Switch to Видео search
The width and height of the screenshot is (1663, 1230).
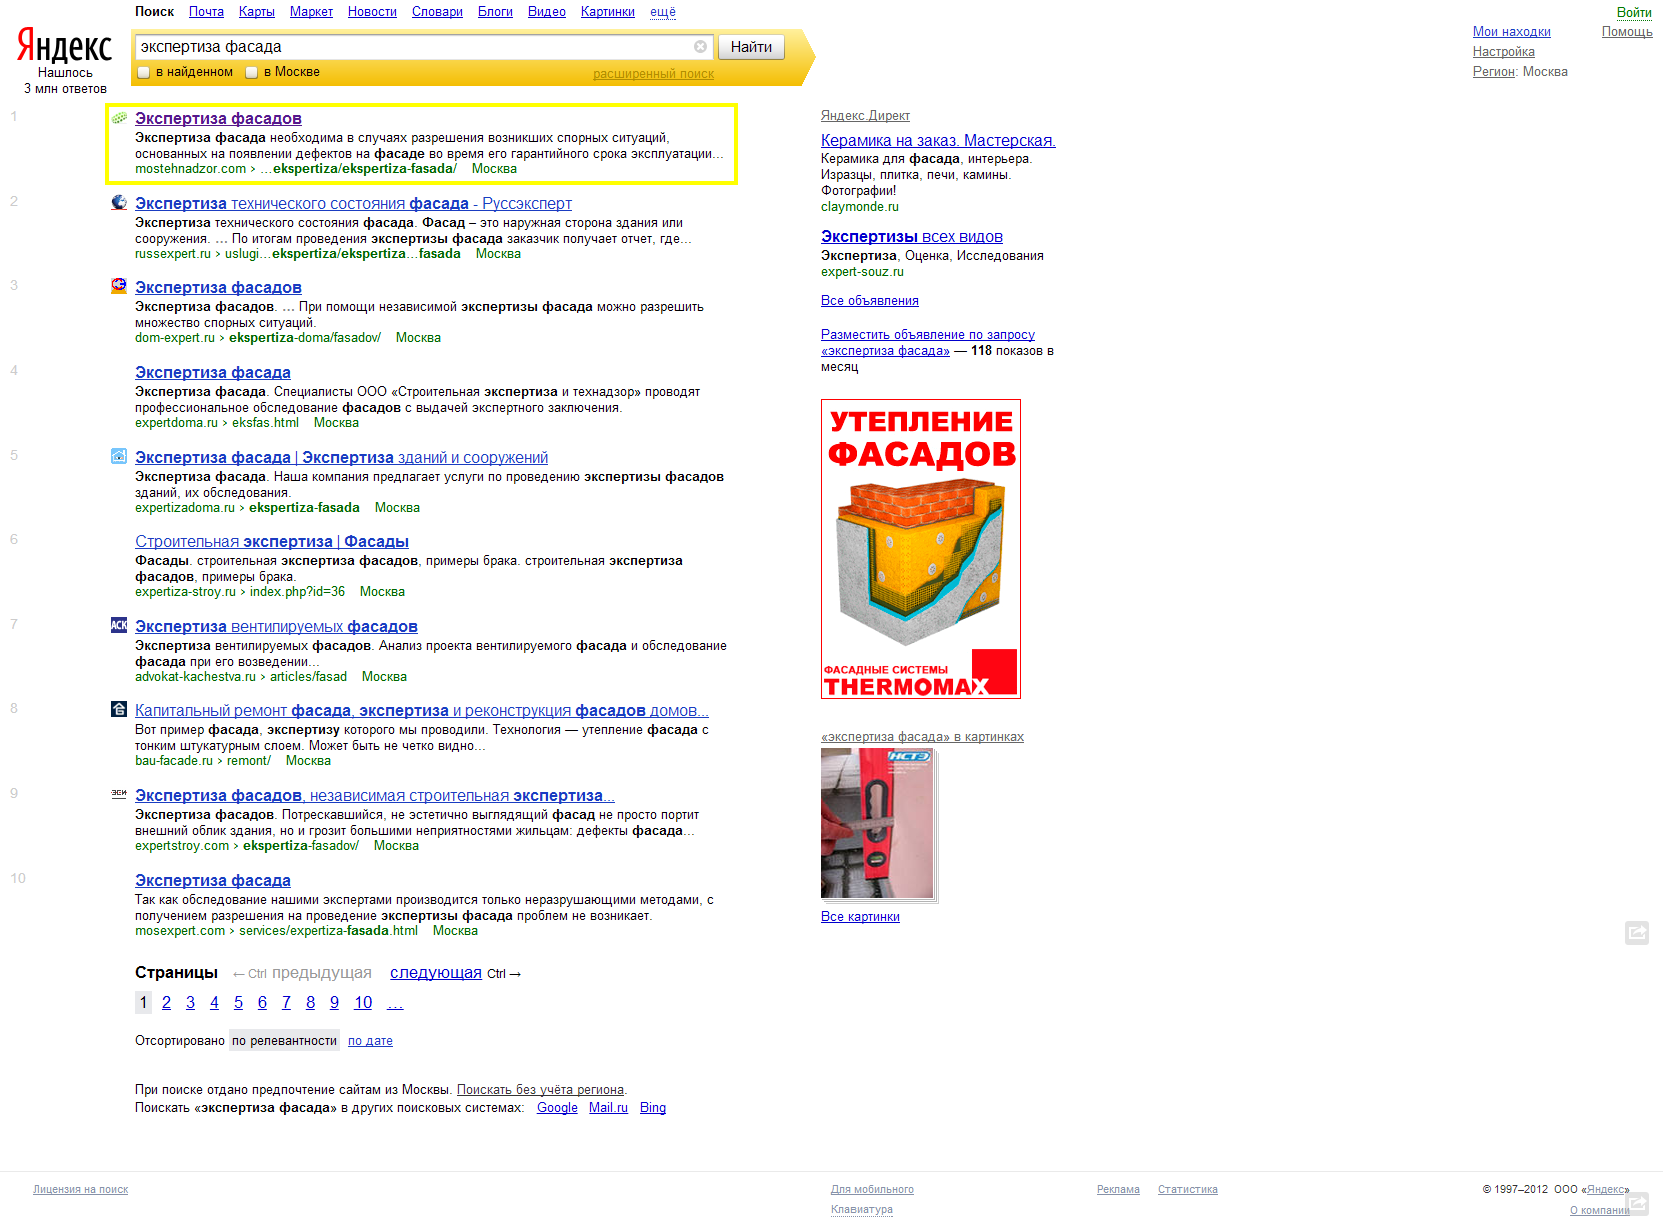click(547, 12)
